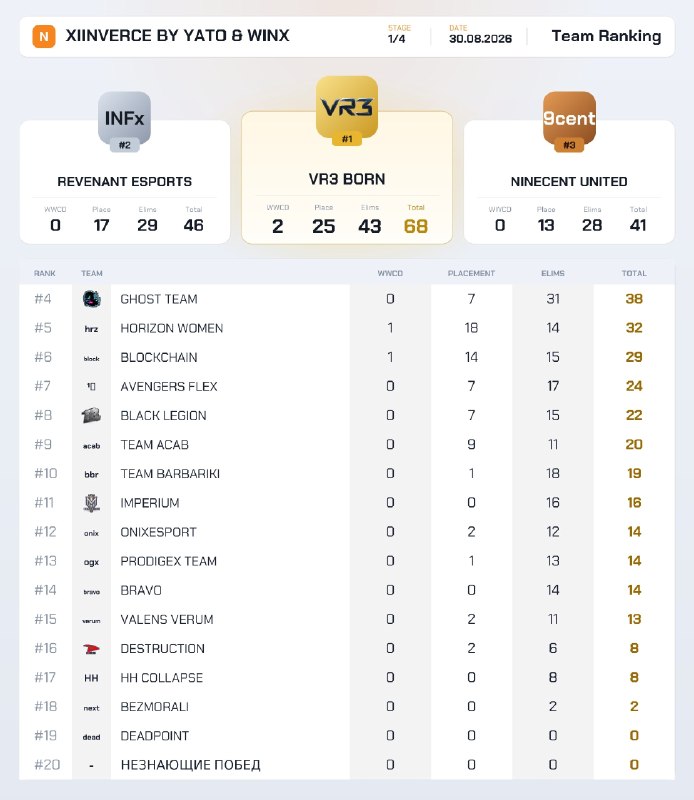The height and width of the screenshot is (800, 694).
Task: Open the NINECENT UNITED team card
Action: point(569,182)
